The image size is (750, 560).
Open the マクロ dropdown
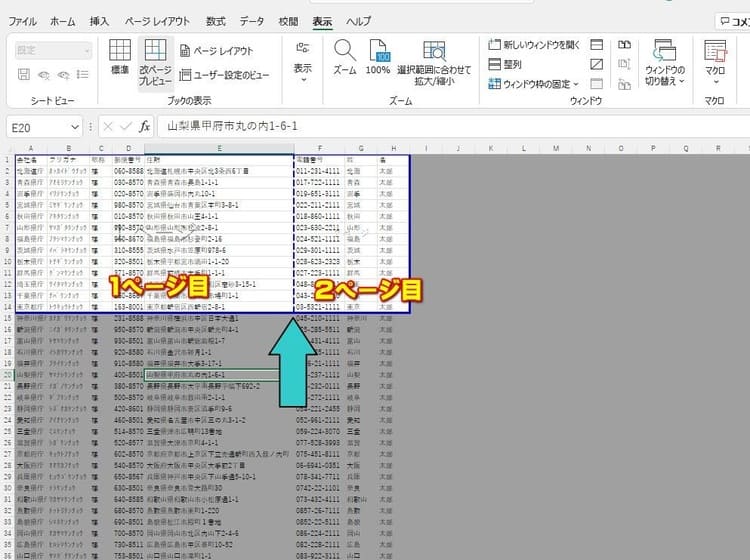[715, 63]
